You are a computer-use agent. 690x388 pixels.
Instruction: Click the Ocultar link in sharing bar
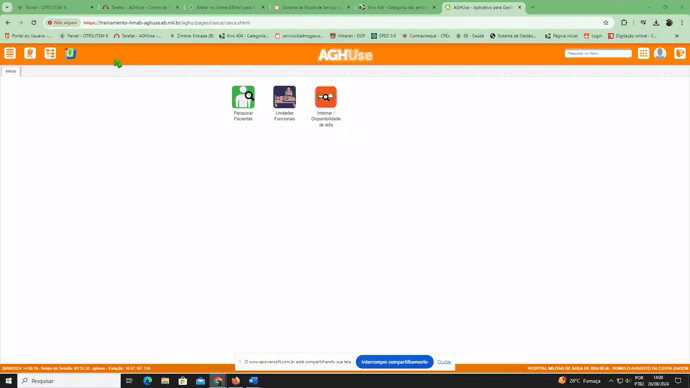point(444,362)
